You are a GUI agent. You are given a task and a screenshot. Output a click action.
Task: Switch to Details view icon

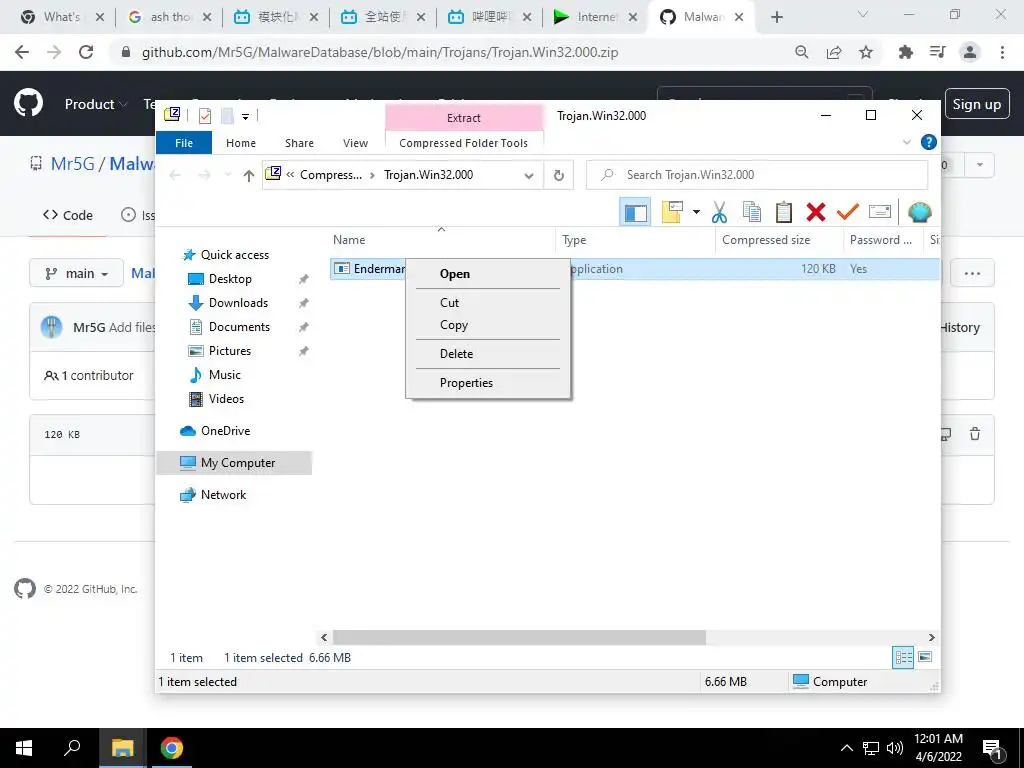pos(903,657)
